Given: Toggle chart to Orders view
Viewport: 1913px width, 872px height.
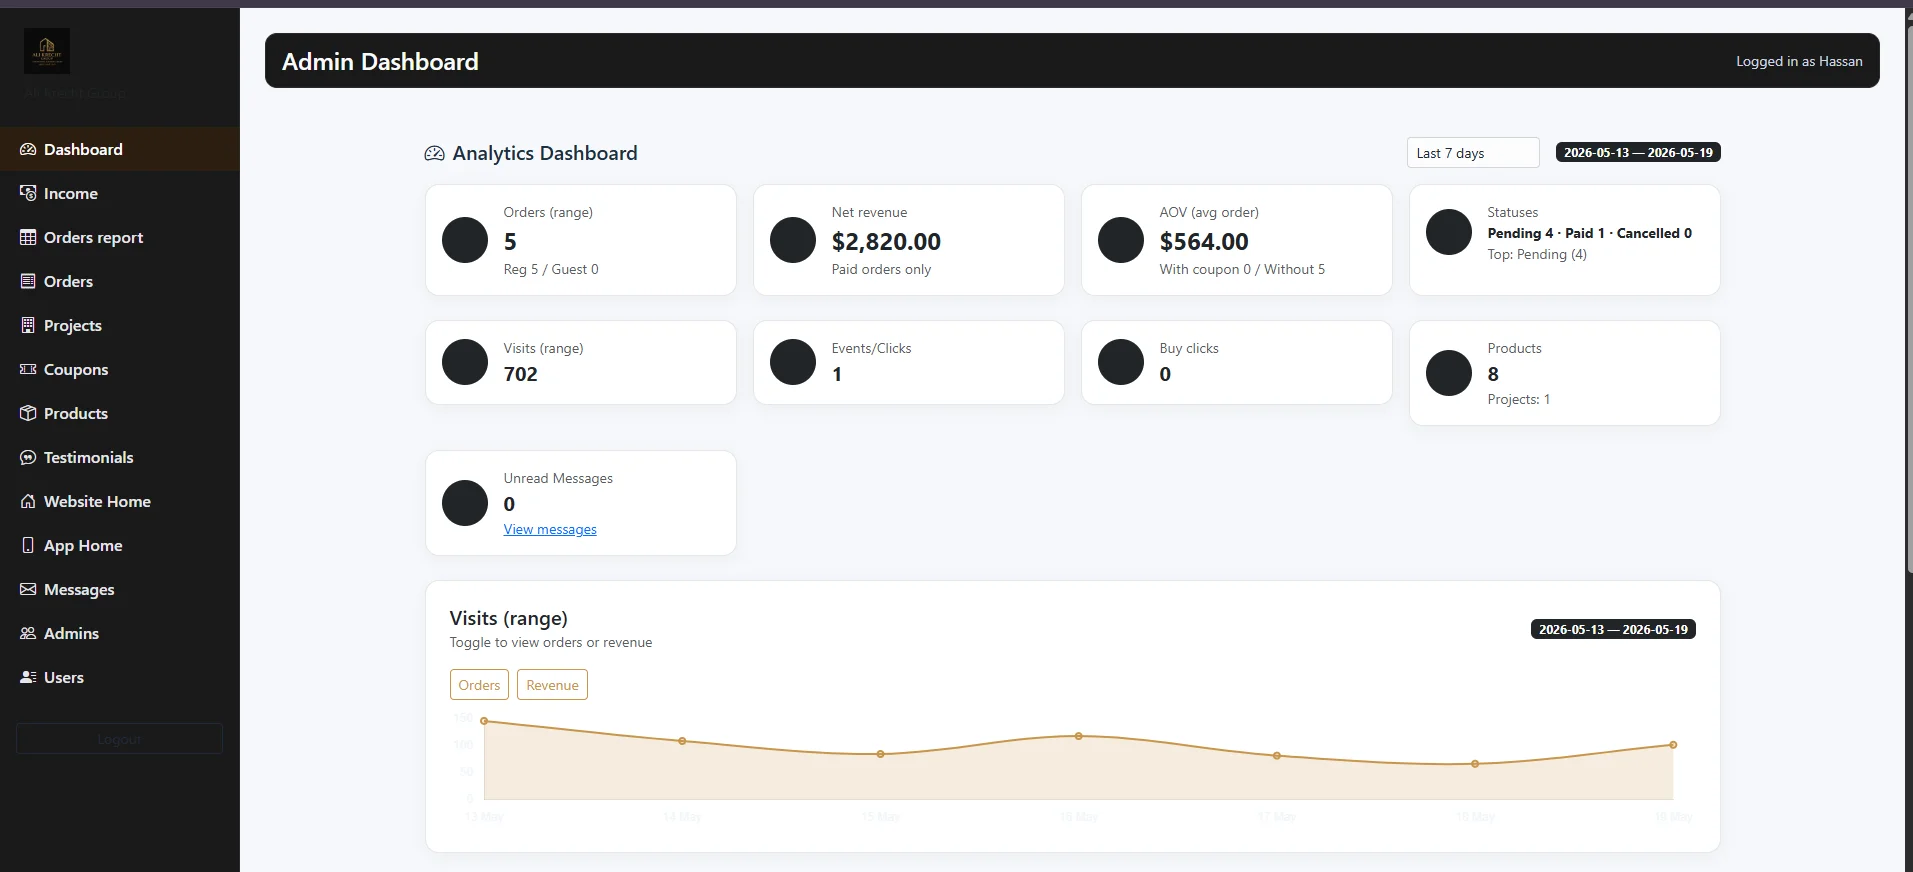Looking at the screenshot, I should coord(479,685).
